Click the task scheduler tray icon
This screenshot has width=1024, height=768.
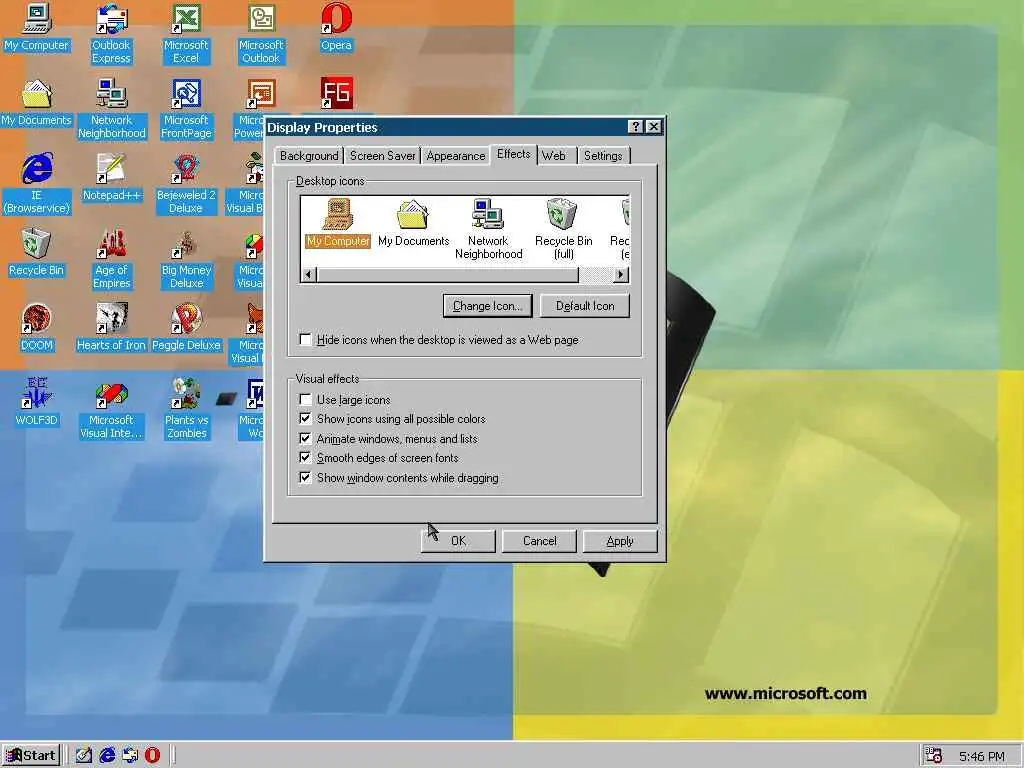(x=934, y=756)
